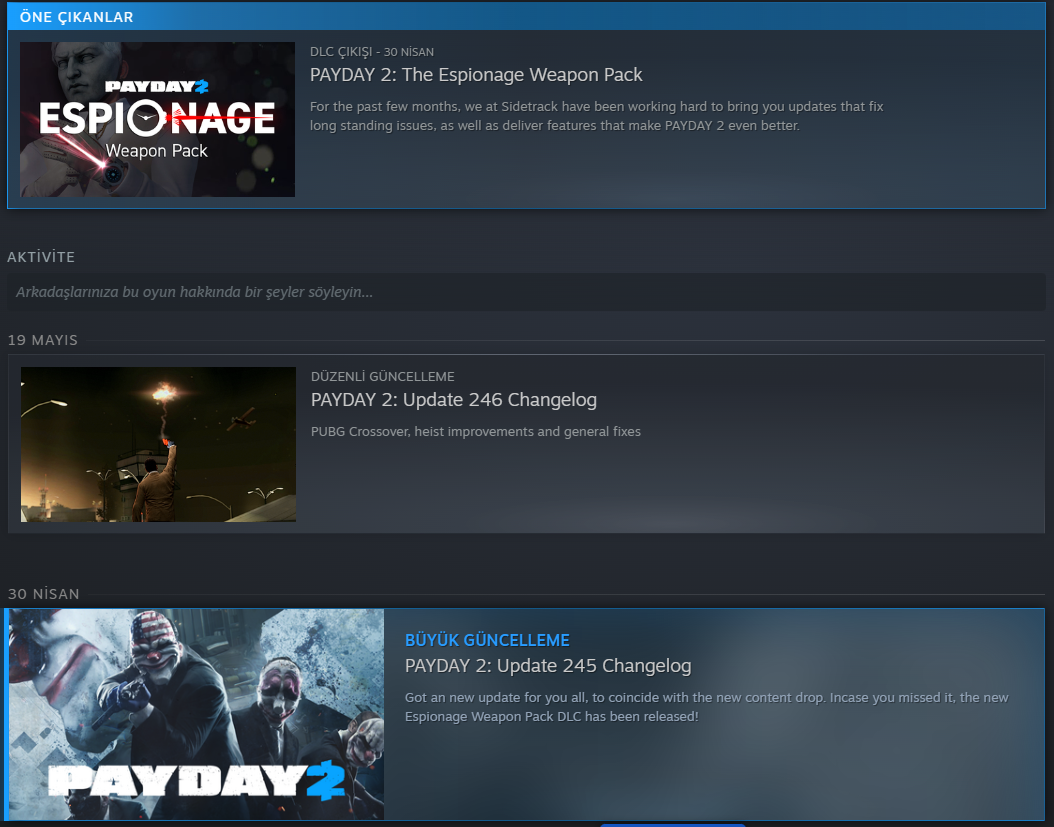Click 'PUBG Crossover, heist improvements and general fixes' text
The height and width of the screenshot is (827, 1054).
click(476, 432)
